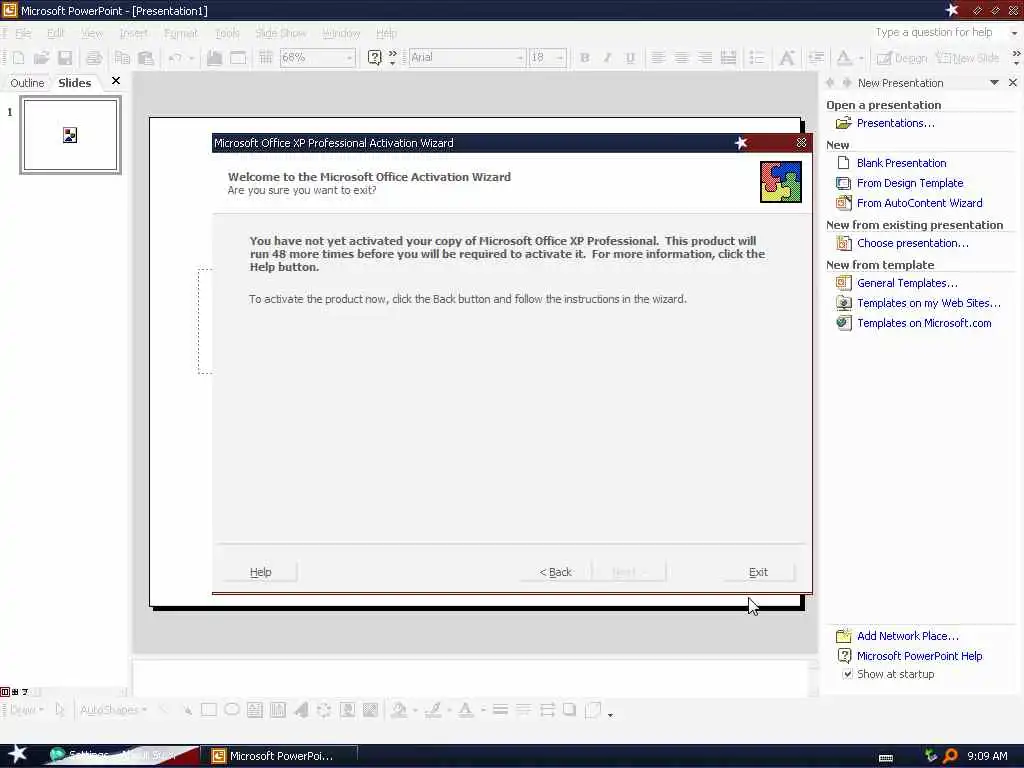Click the Text Box drawing tool

click(255, 709)
